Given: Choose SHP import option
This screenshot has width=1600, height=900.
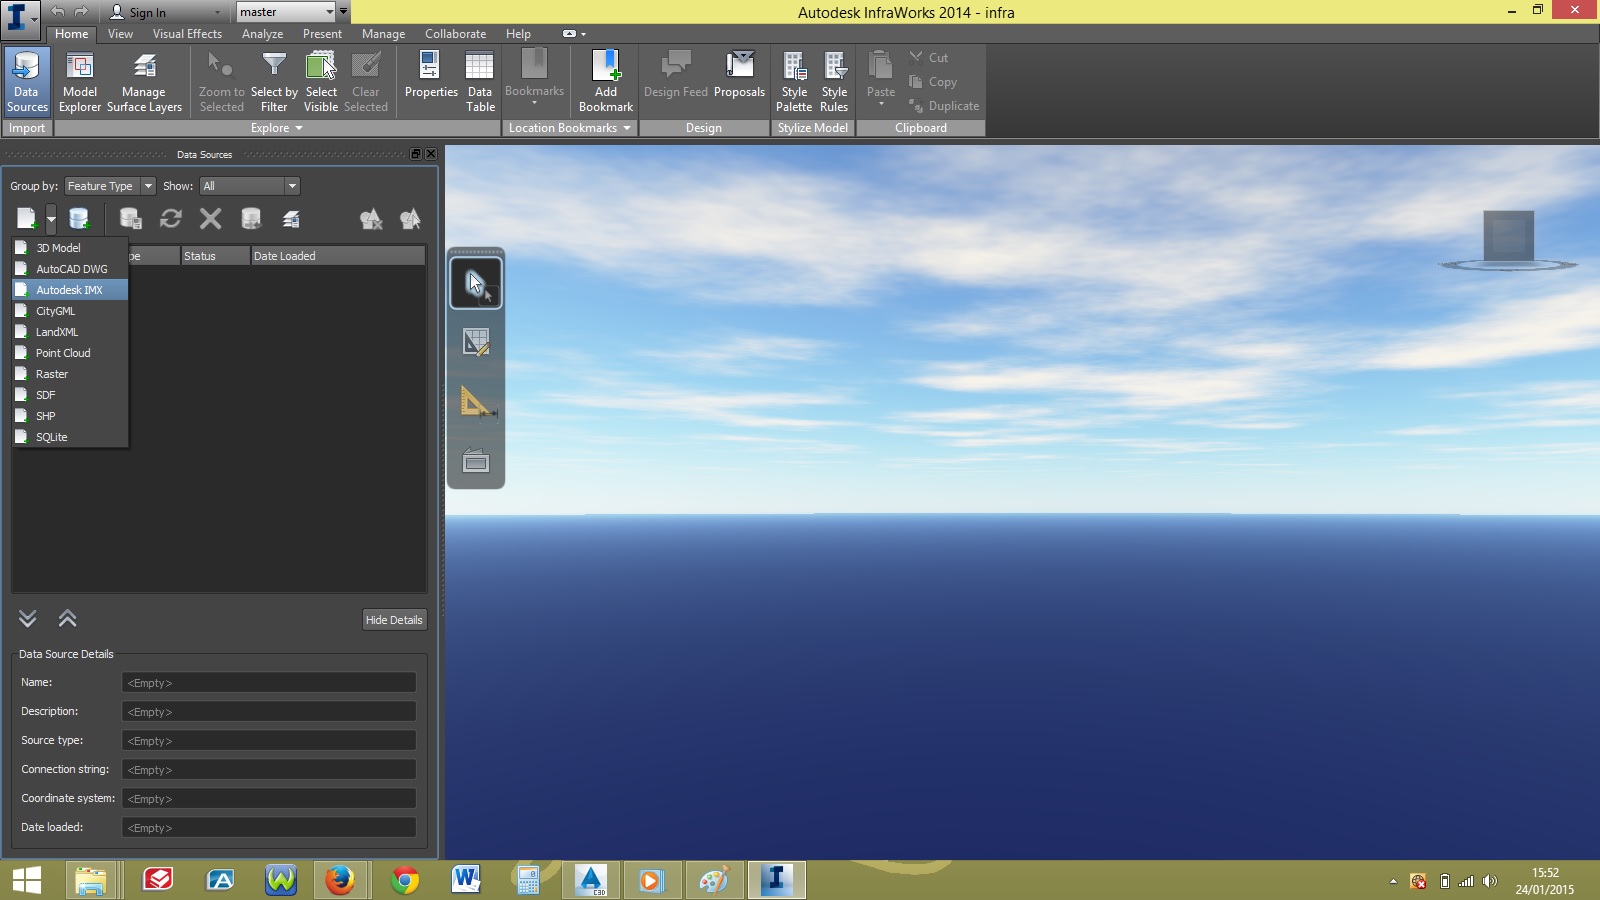Looking at the screenshot, I should pyautogui.click(x=70, y=416).
